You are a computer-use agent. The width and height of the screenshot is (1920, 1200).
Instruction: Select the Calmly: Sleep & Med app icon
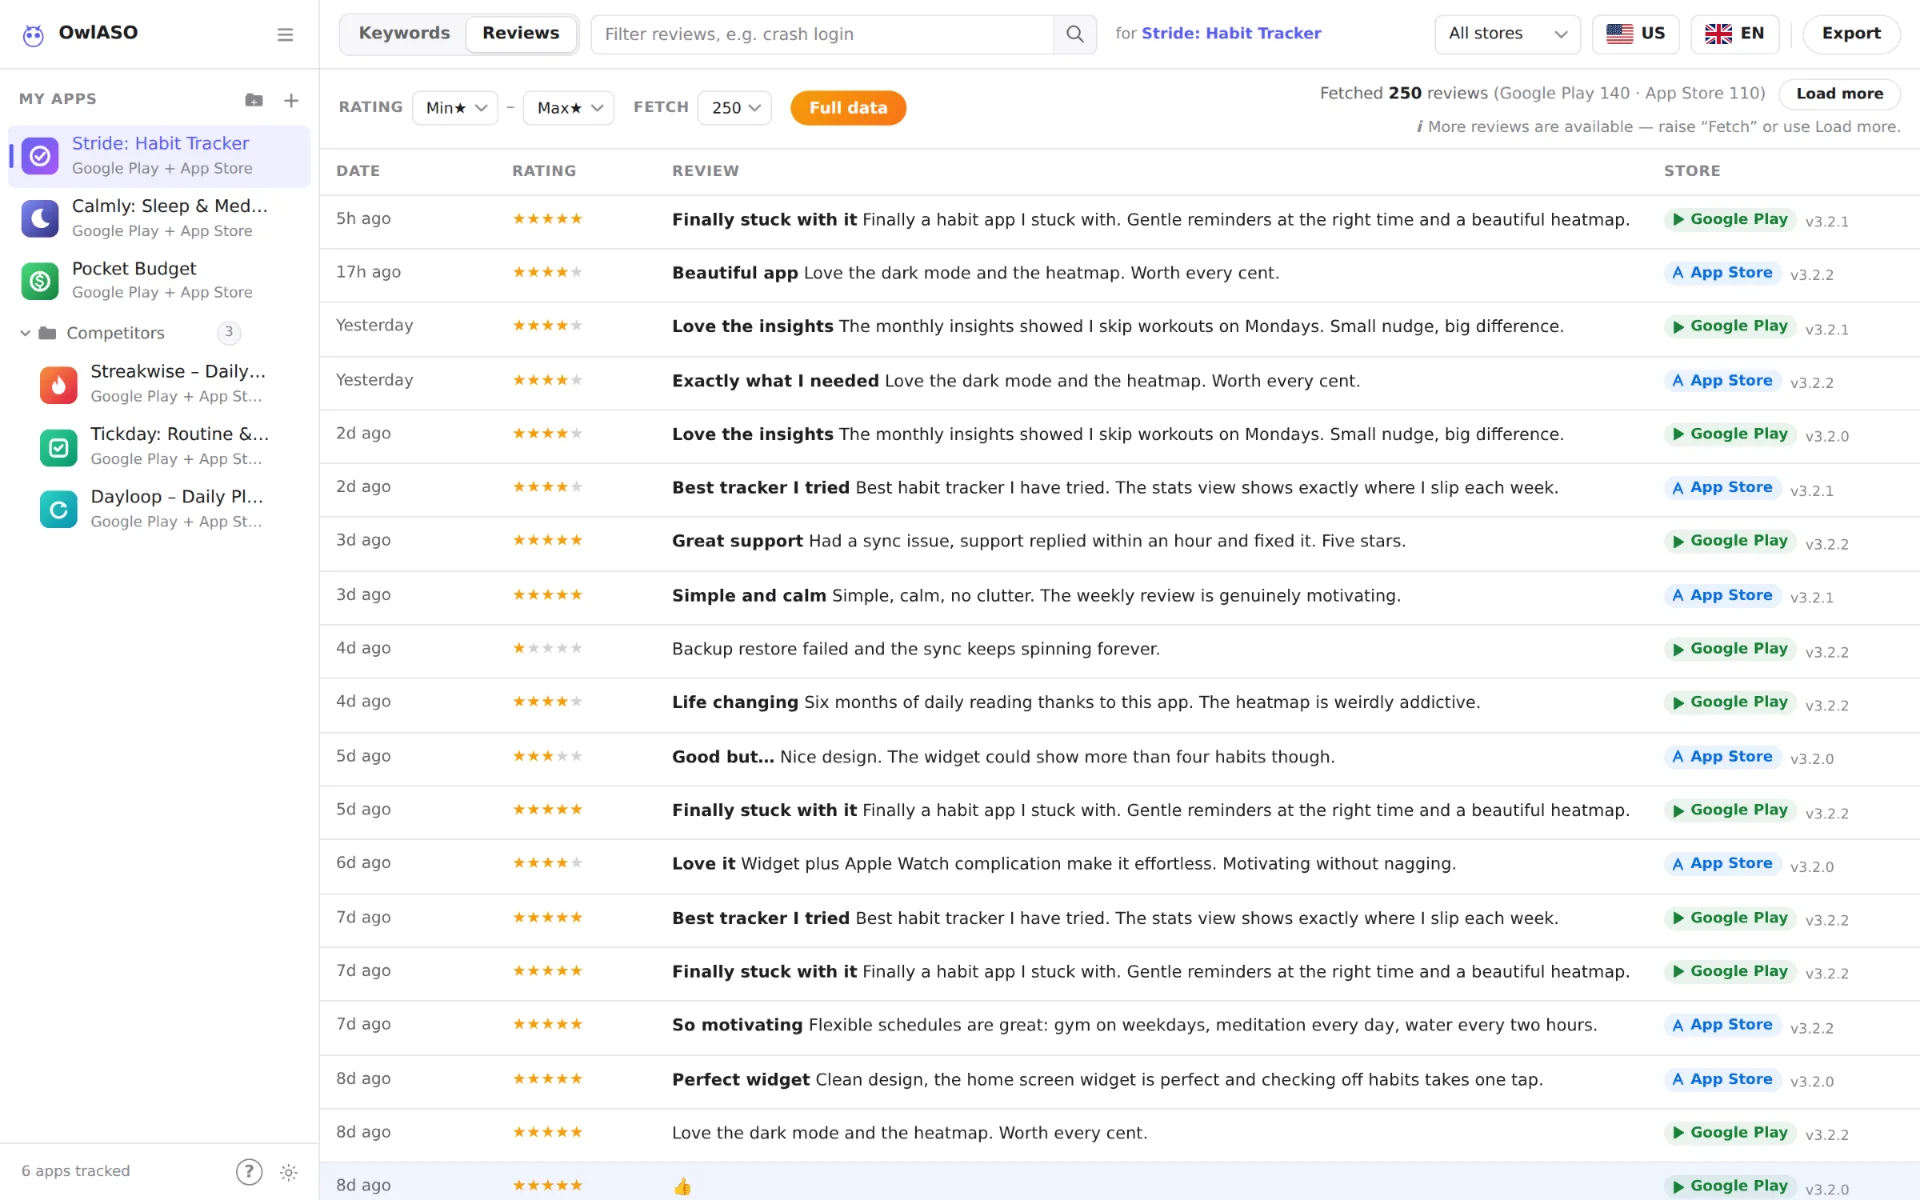pos(40,218)
